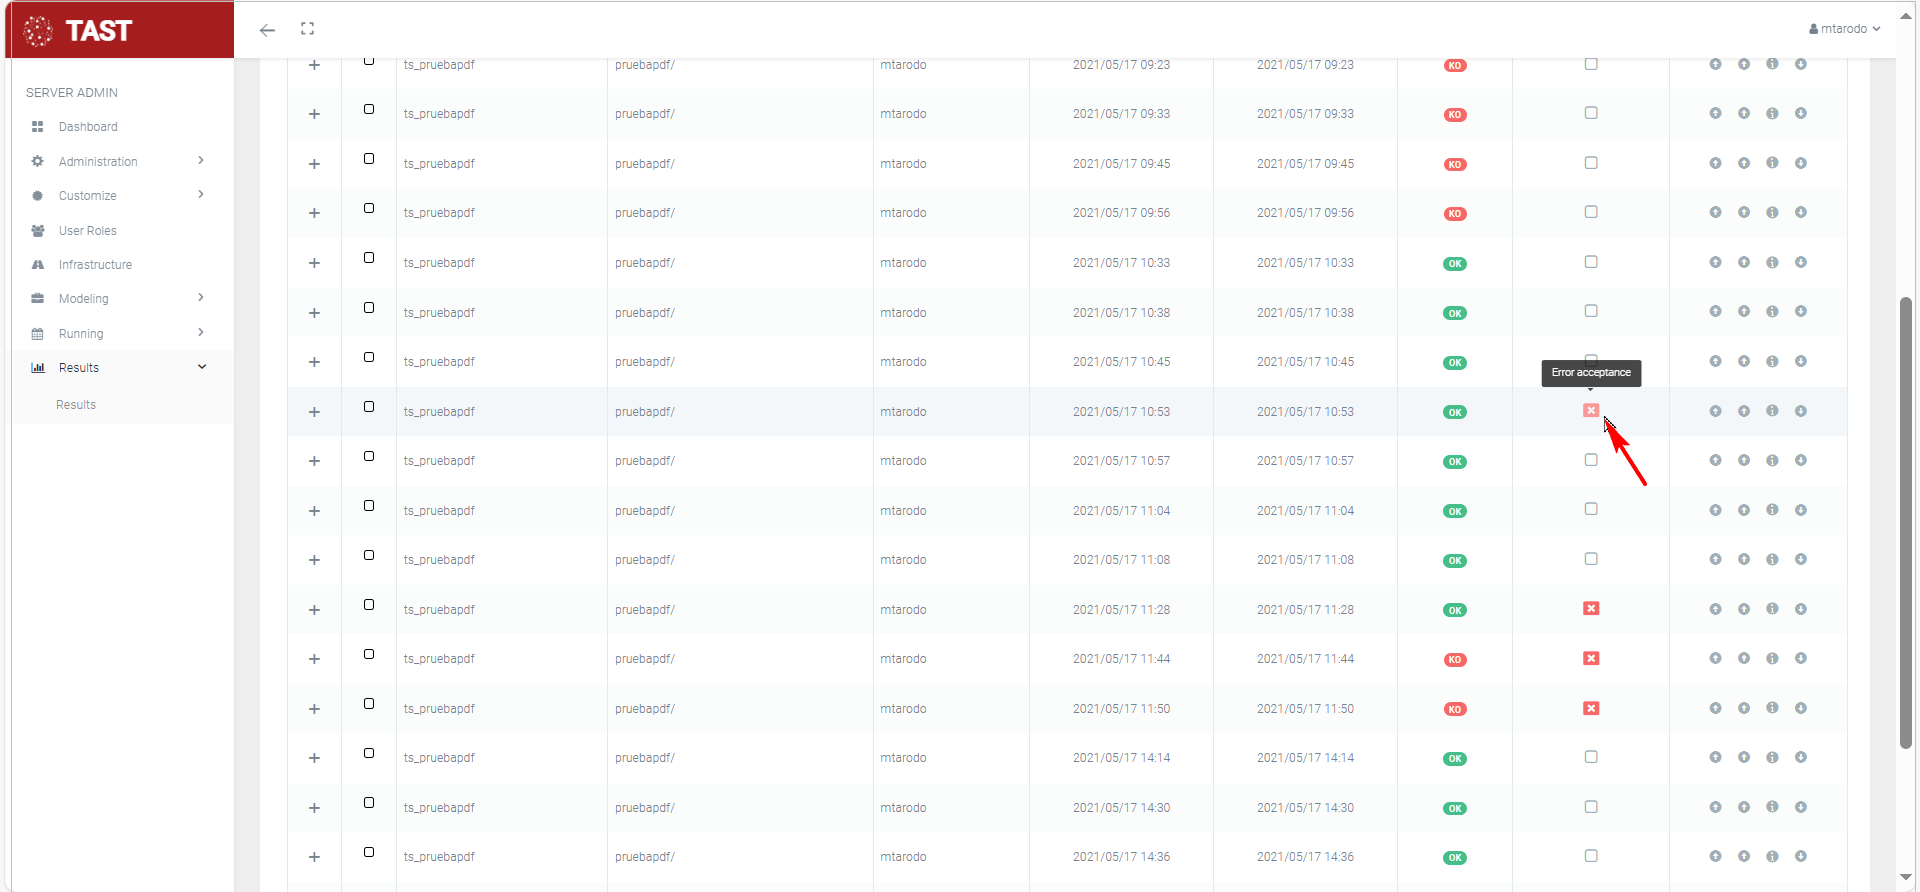Click the back arrow in the top bar
Viewport: 1920px width, 892px height.
click(x=267, y=30)
